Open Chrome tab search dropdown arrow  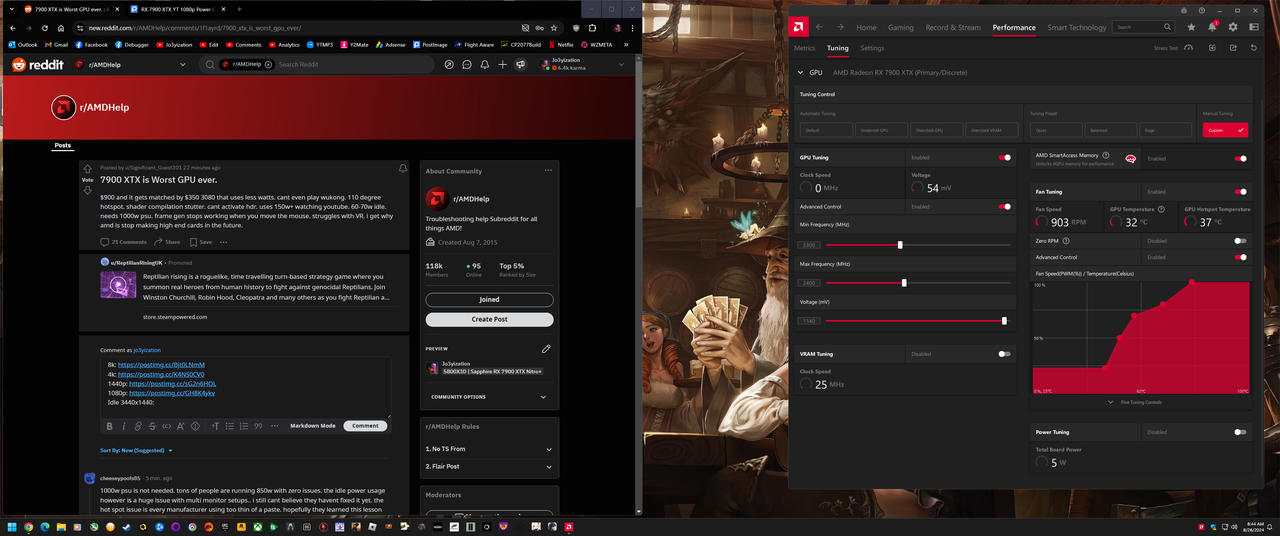(x=11, y=8)
